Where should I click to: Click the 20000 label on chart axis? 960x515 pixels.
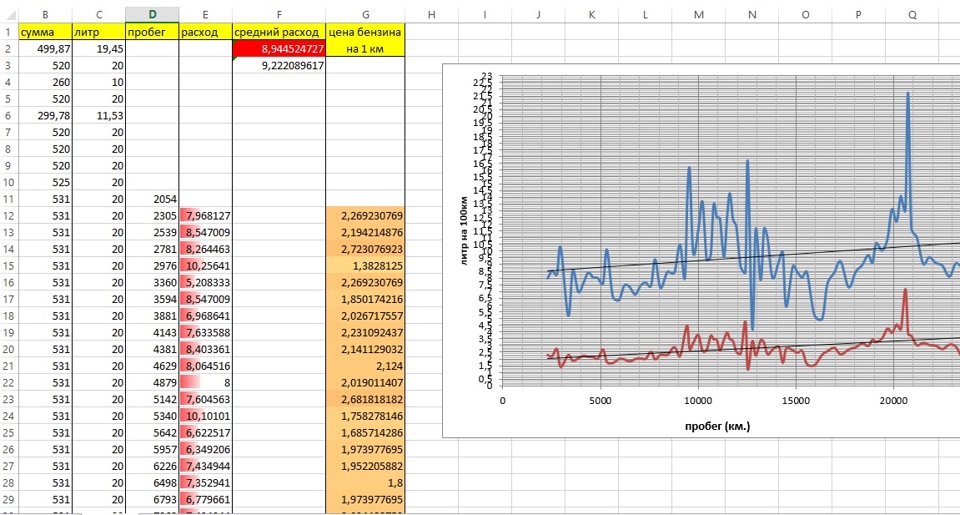pyautogui.click(x=893, y=400)
